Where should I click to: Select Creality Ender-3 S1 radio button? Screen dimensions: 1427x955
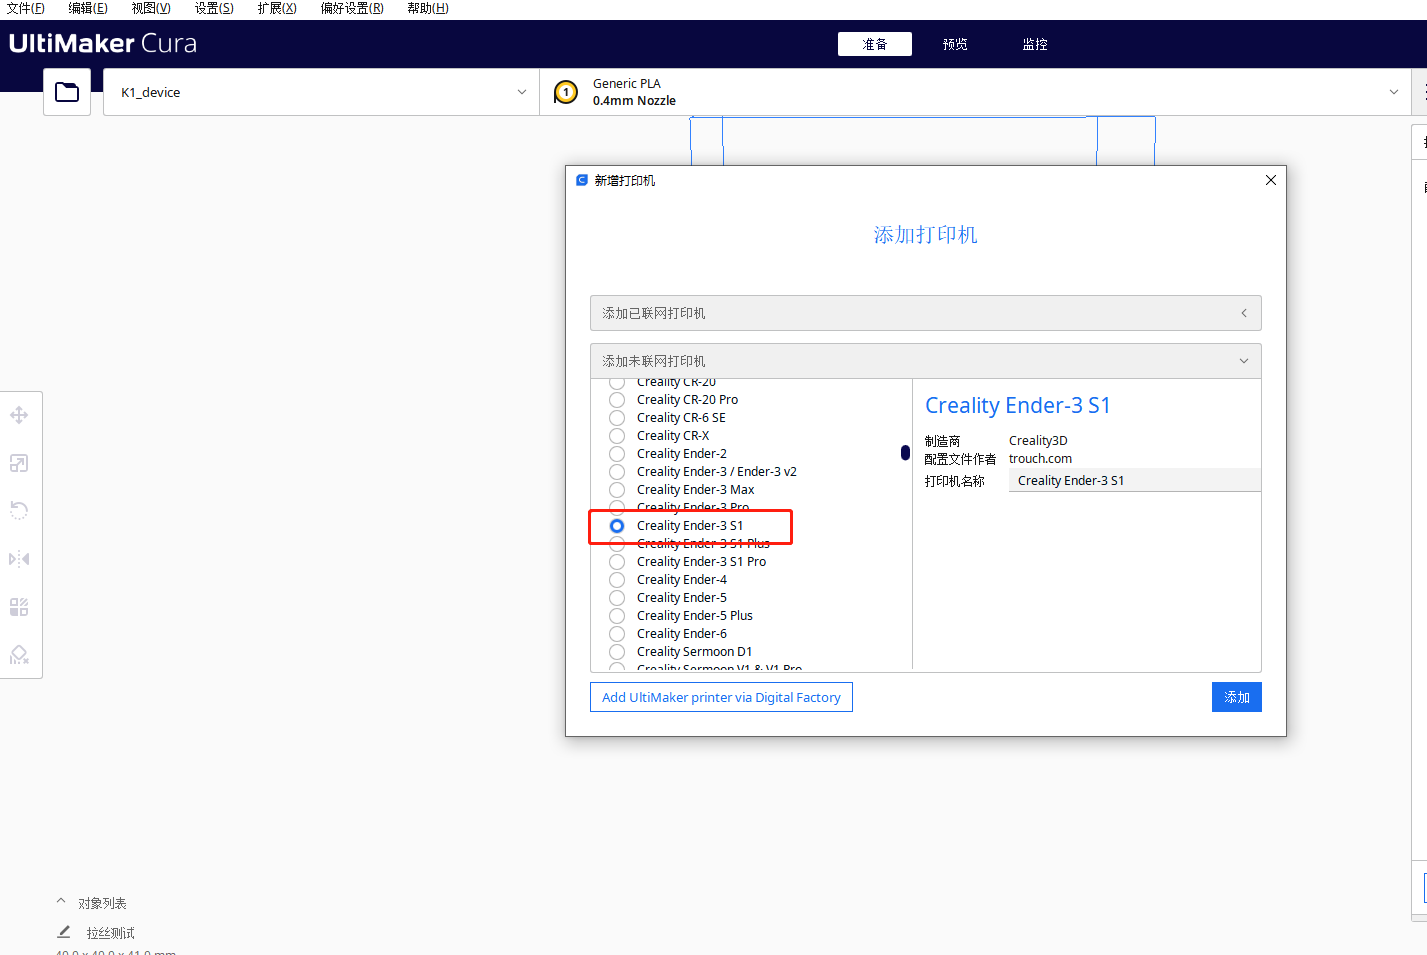[x=617, y=526]
